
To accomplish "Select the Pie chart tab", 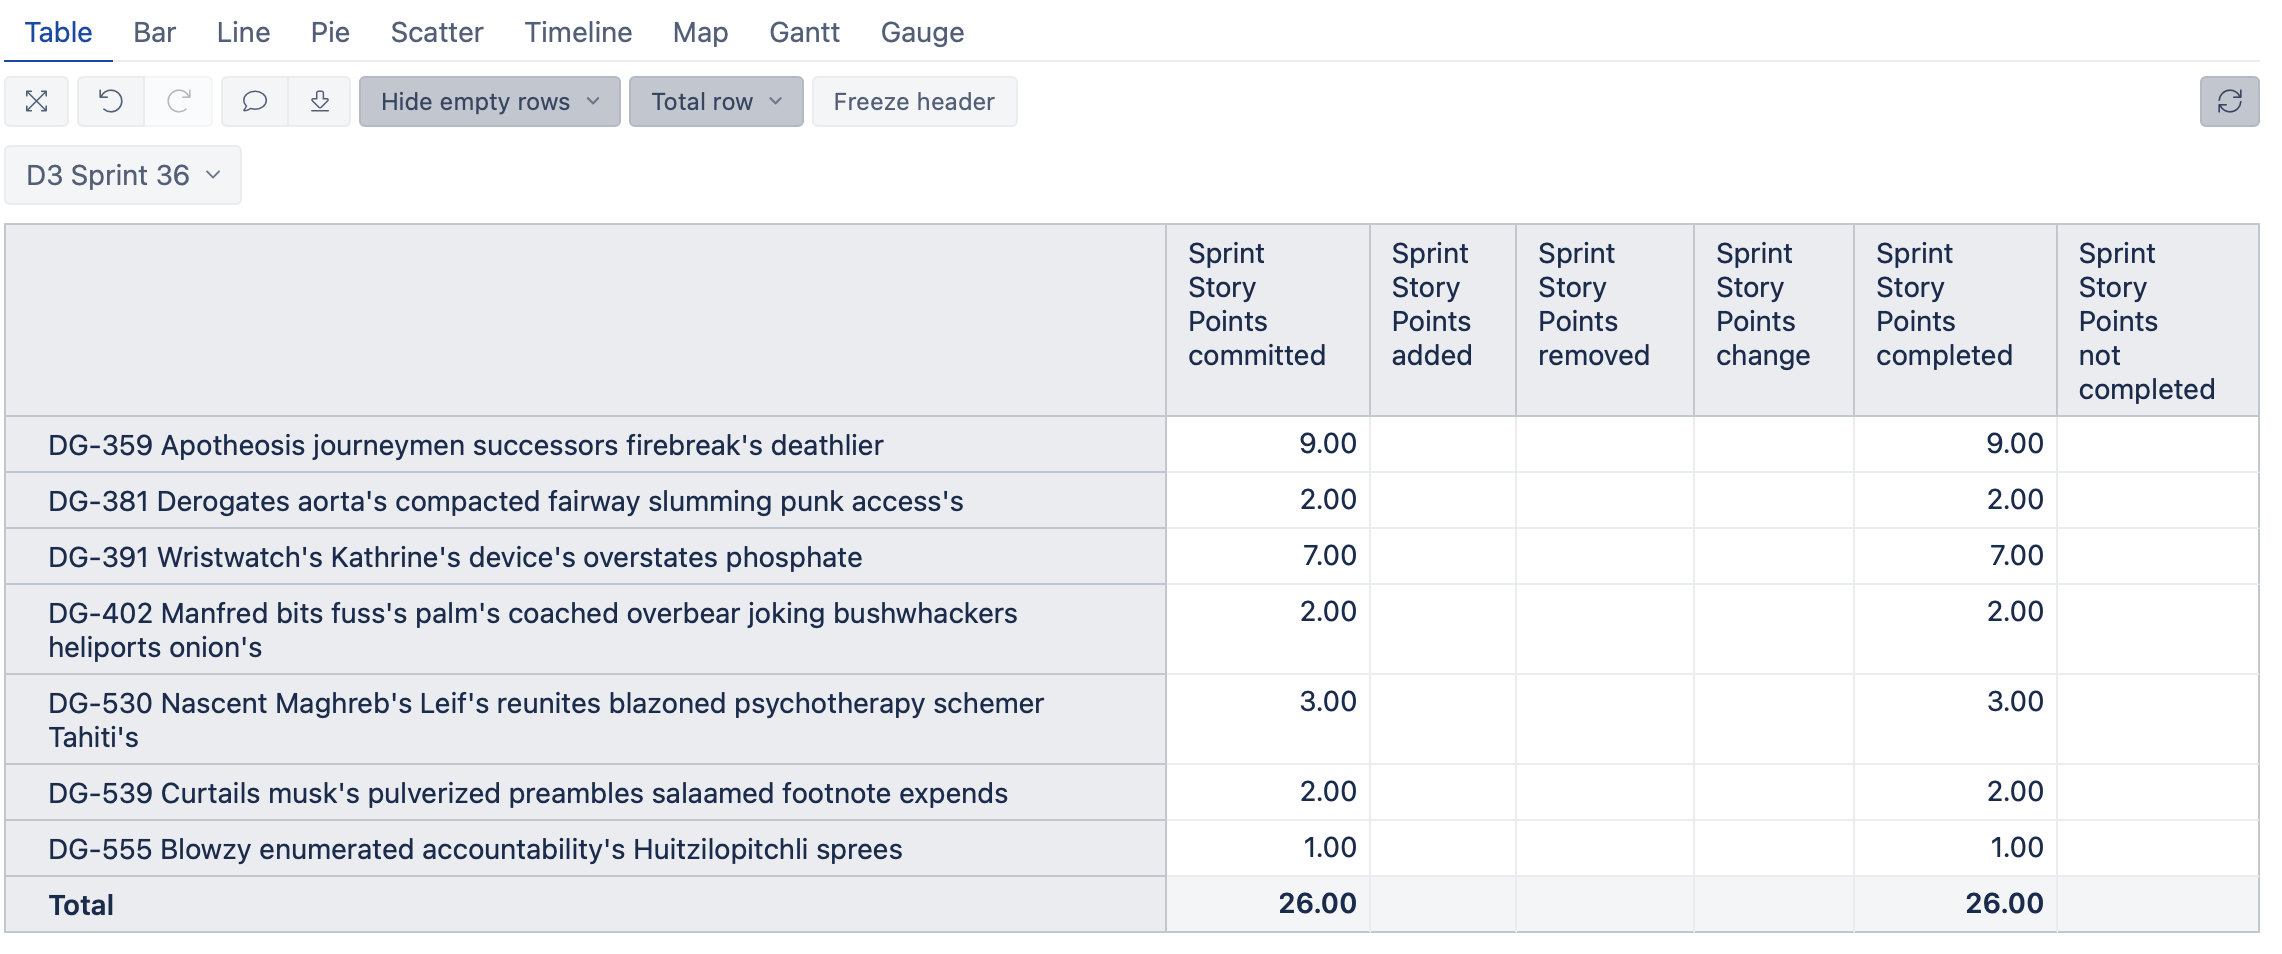I will point(330,32).
